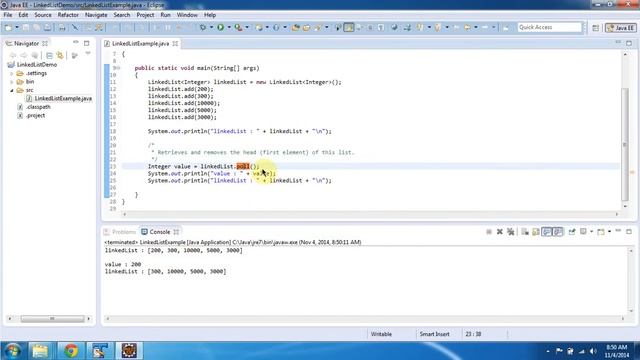The height and width of the screenshot is (360, 640).
Task: Collapse All in Navigator toolbar
Action: tap(49, 55)
